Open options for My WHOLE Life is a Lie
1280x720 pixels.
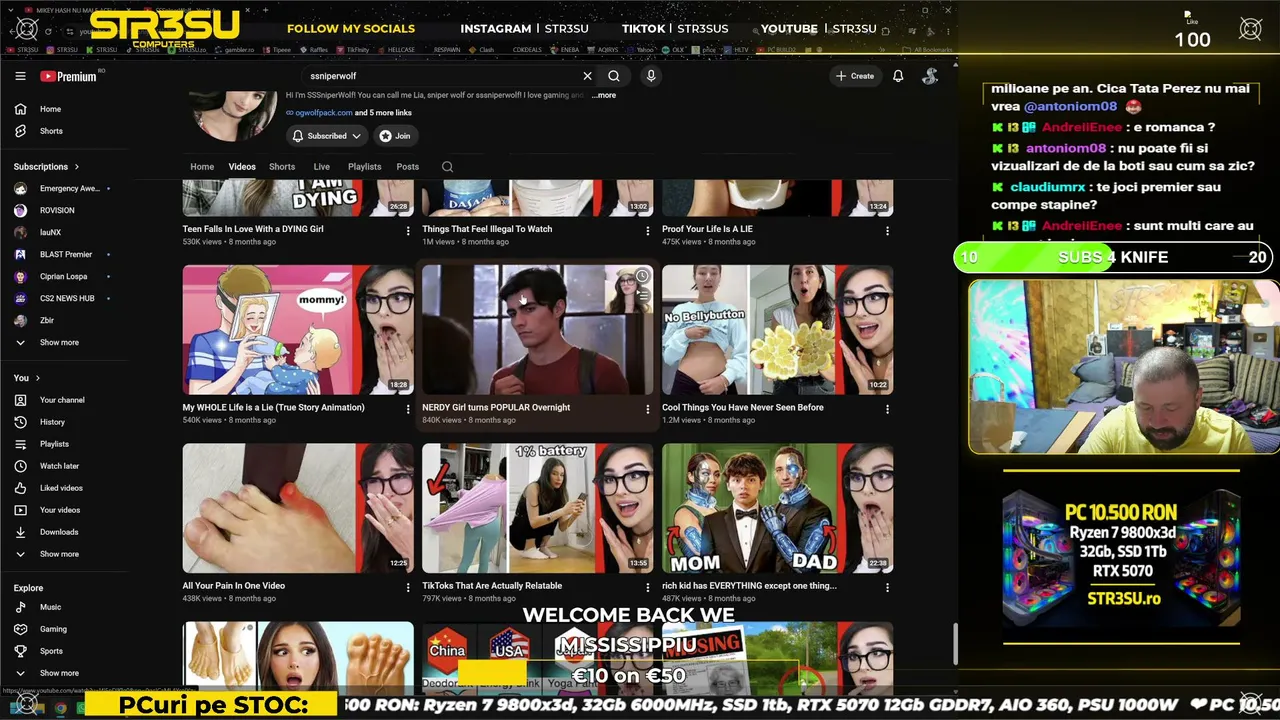408,409
